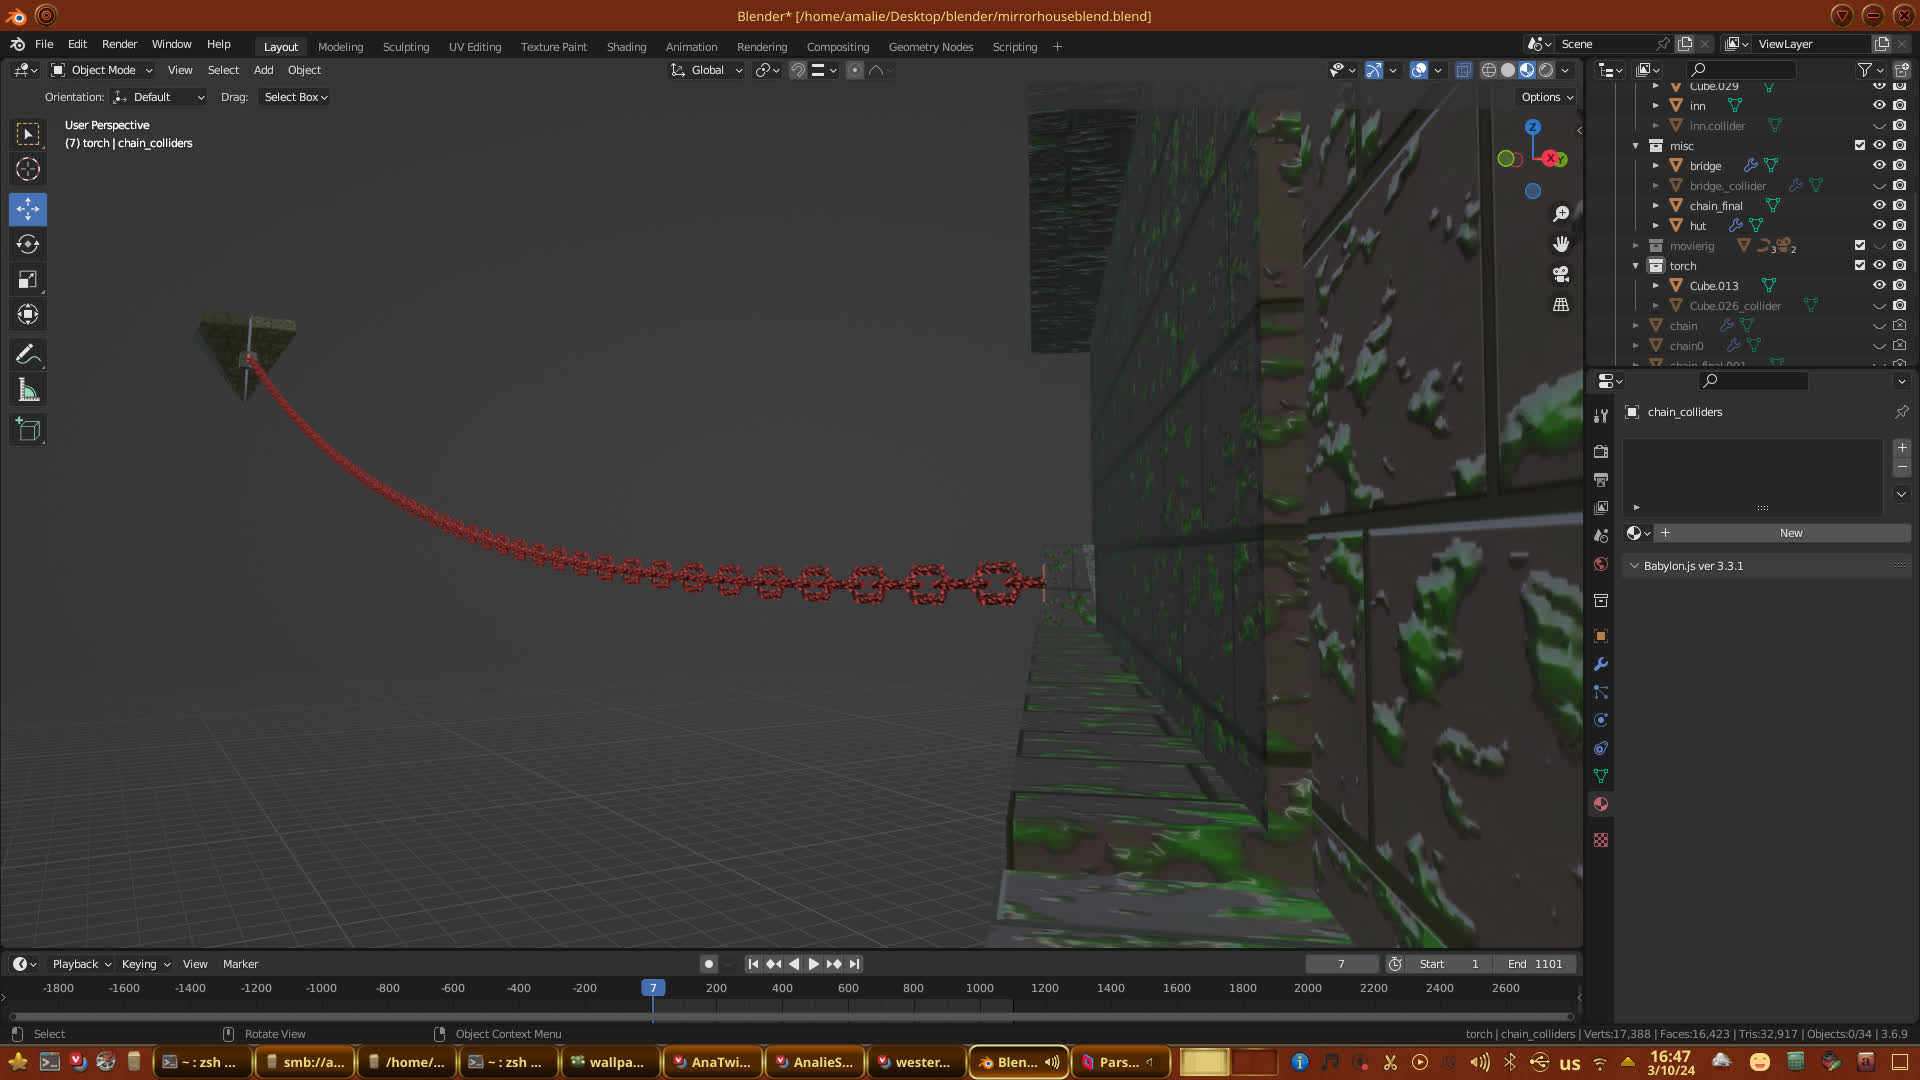The image size is (1920, 1080).
Task: Select the Annotate pencil tool
Action: [28, 355]
